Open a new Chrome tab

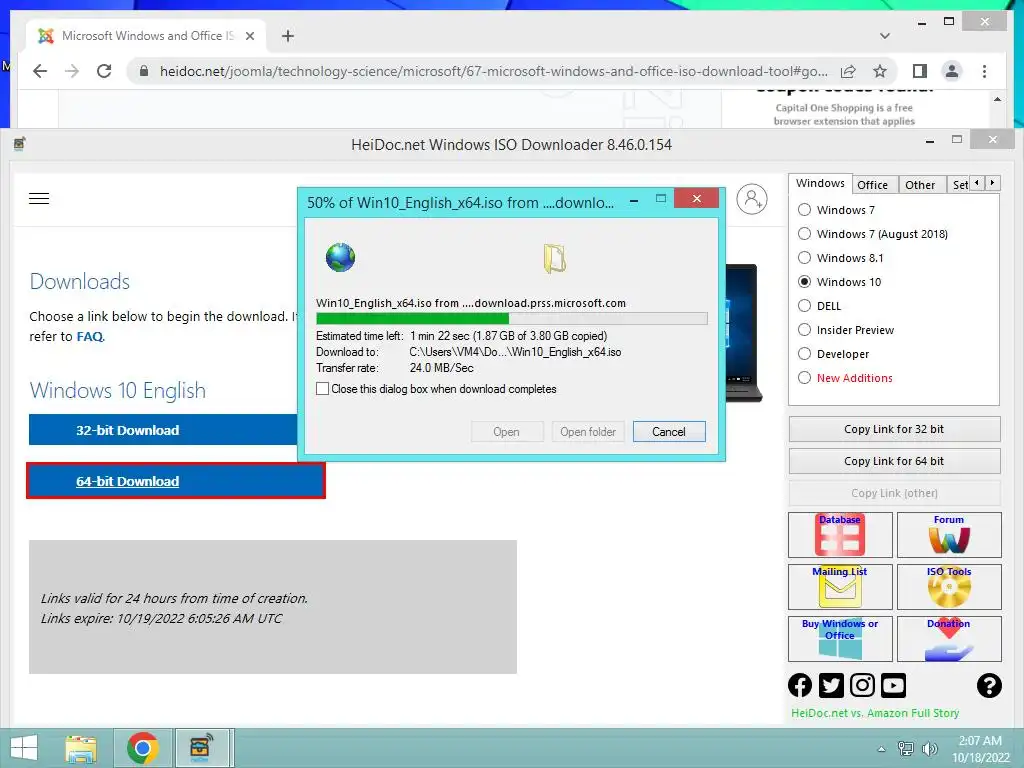(x=288, y=36)
